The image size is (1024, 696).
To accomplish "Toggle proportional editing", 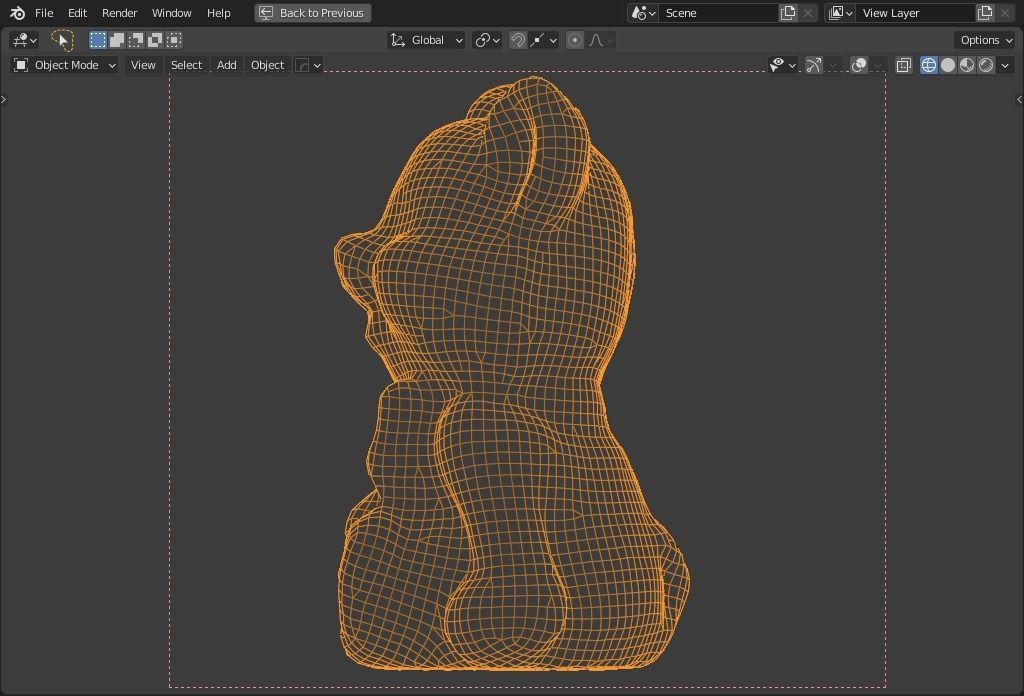I will 575,40.
